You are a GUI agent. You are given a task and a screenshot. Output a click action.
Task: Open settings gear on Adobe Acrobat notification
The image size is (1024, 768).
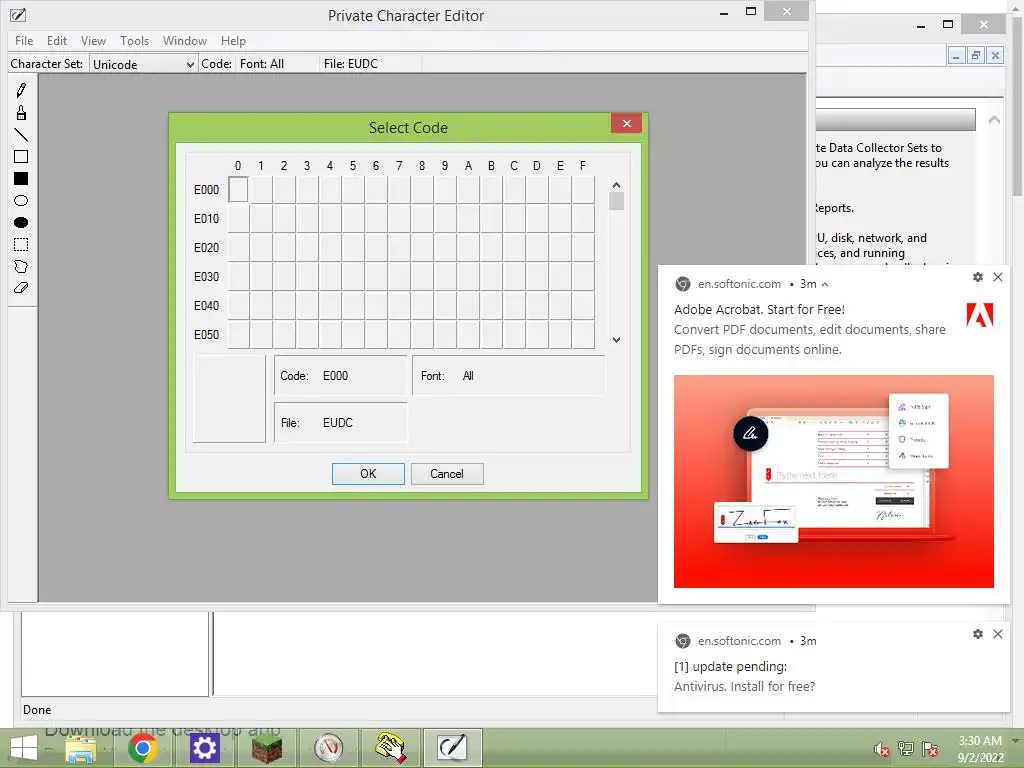(978, 277)
